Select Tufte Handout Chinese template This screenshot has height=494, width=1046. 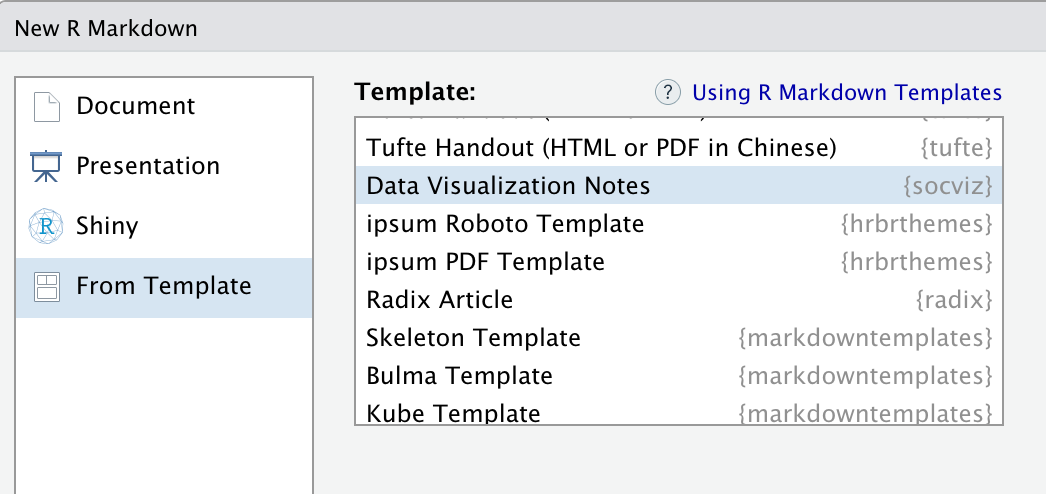(678, 147)
